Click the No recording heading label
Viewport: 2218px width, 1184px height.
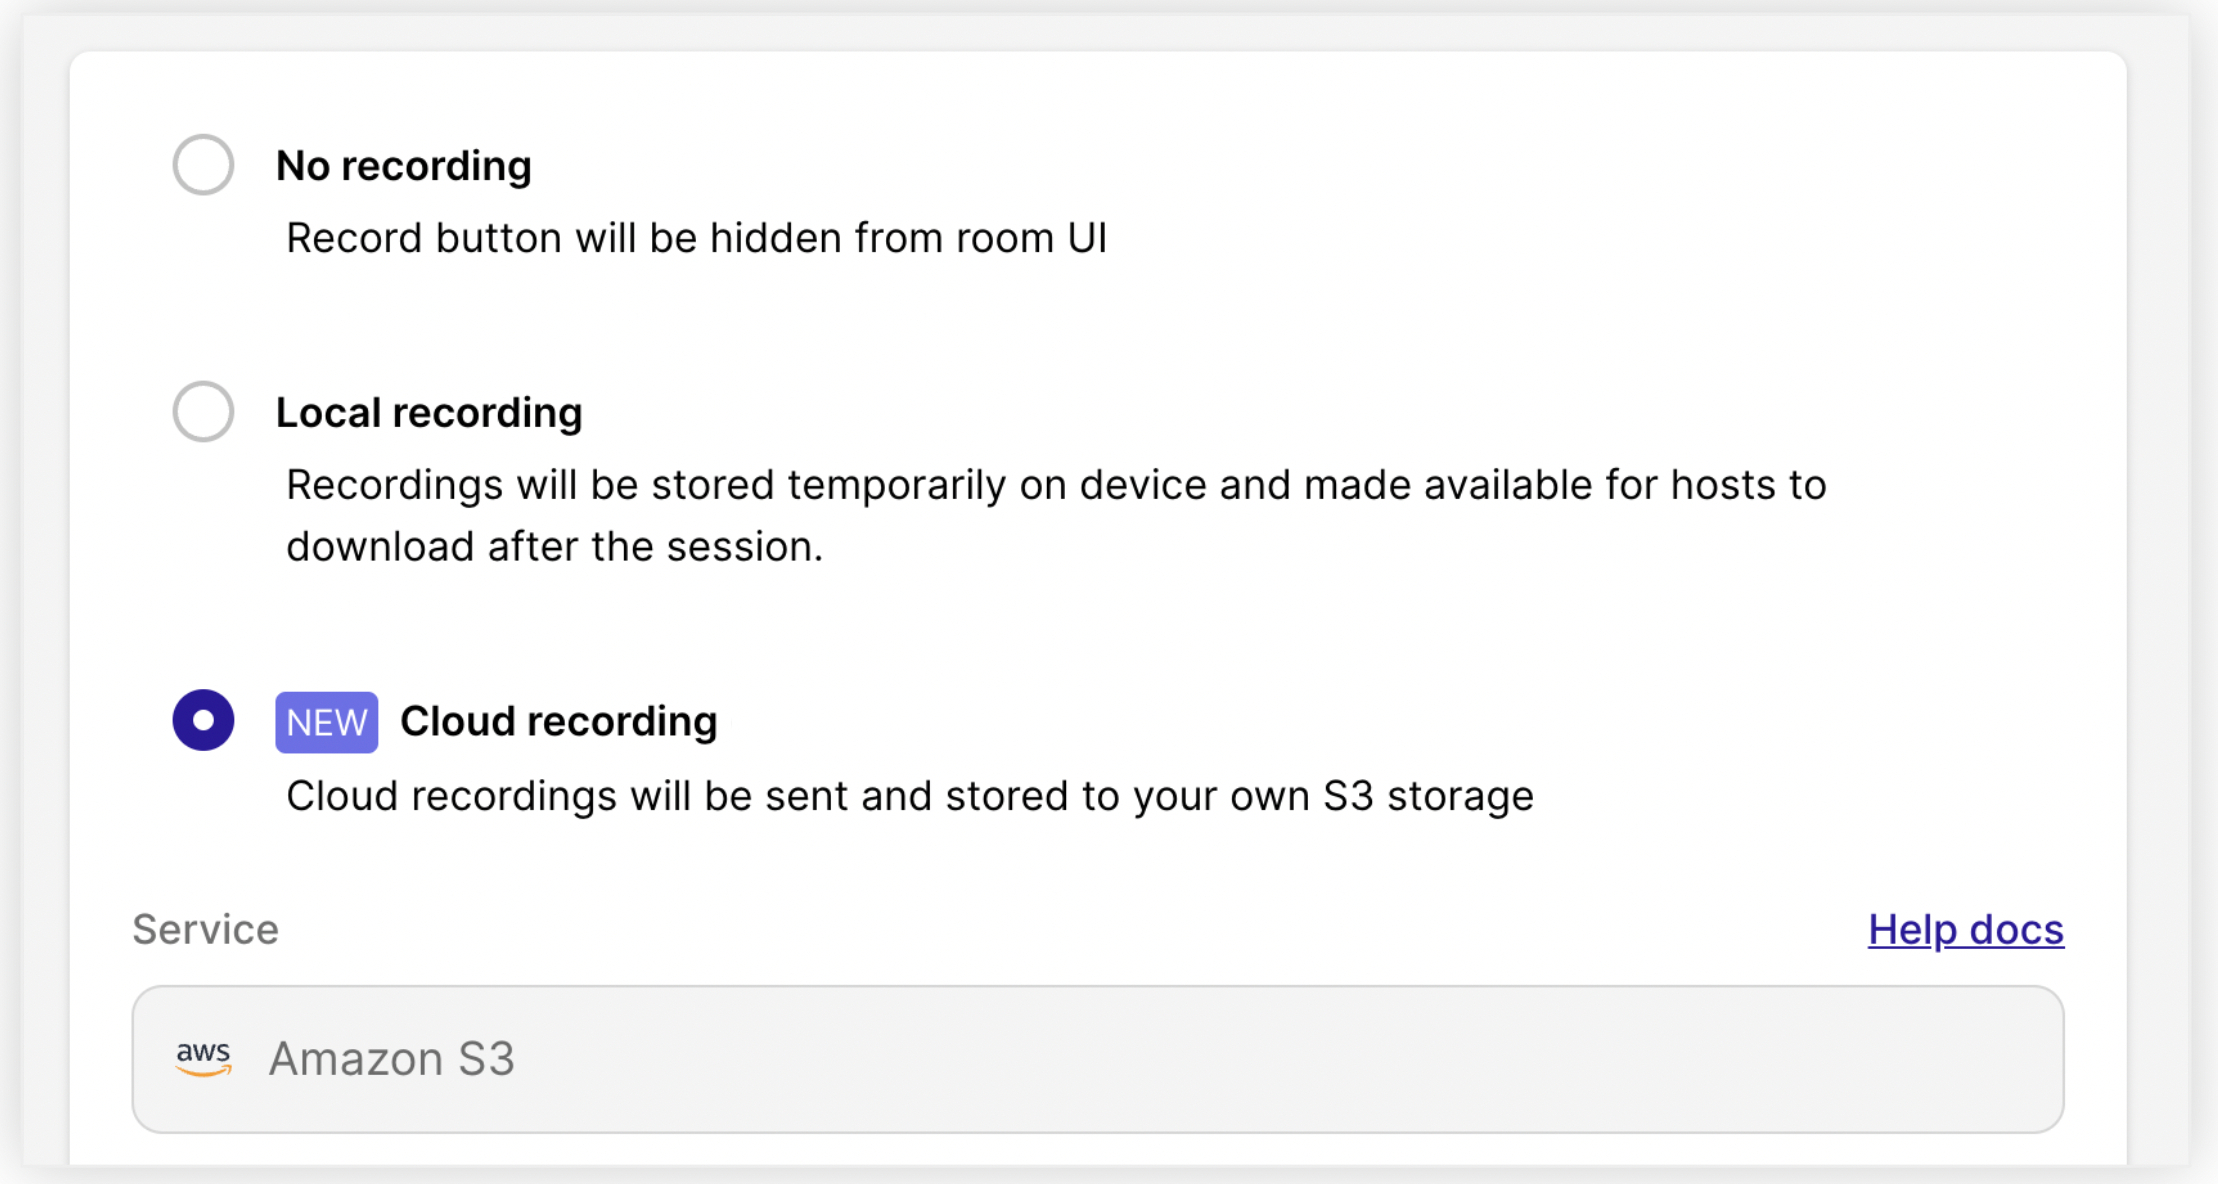coord(403,166)
